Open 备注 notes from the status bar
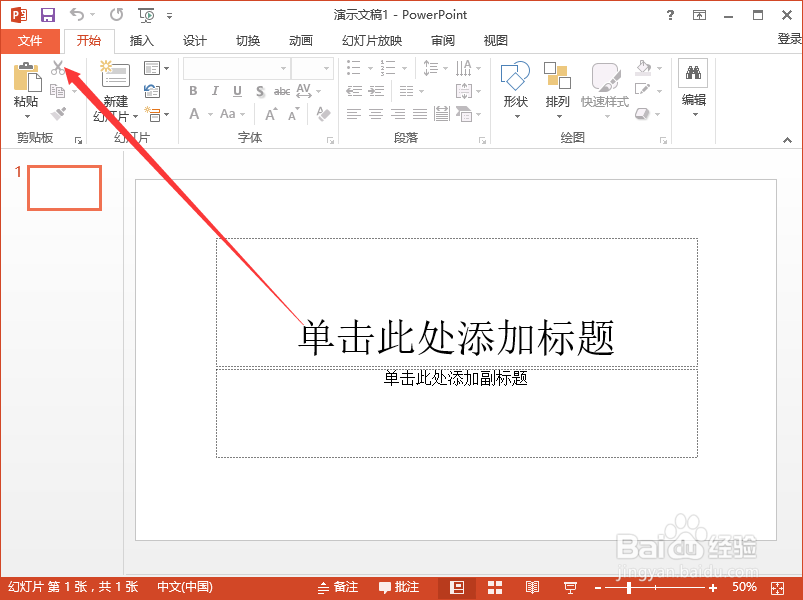 (x=339, y=587)
